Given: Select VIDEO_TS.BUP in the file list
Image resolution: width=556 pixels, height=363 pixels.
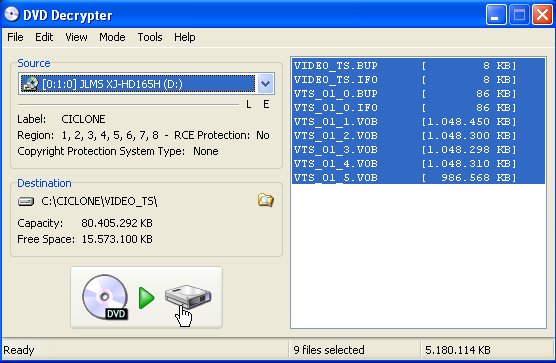Looking at the screenshot, I should click(x=418, y=66).
